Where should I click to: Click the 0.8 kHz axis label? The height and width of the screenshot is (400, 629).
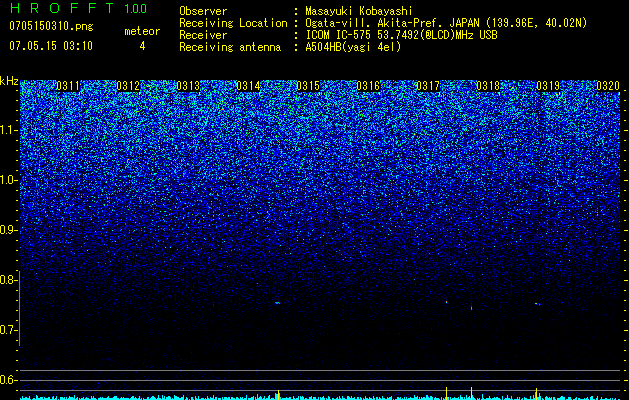point(9,280)
